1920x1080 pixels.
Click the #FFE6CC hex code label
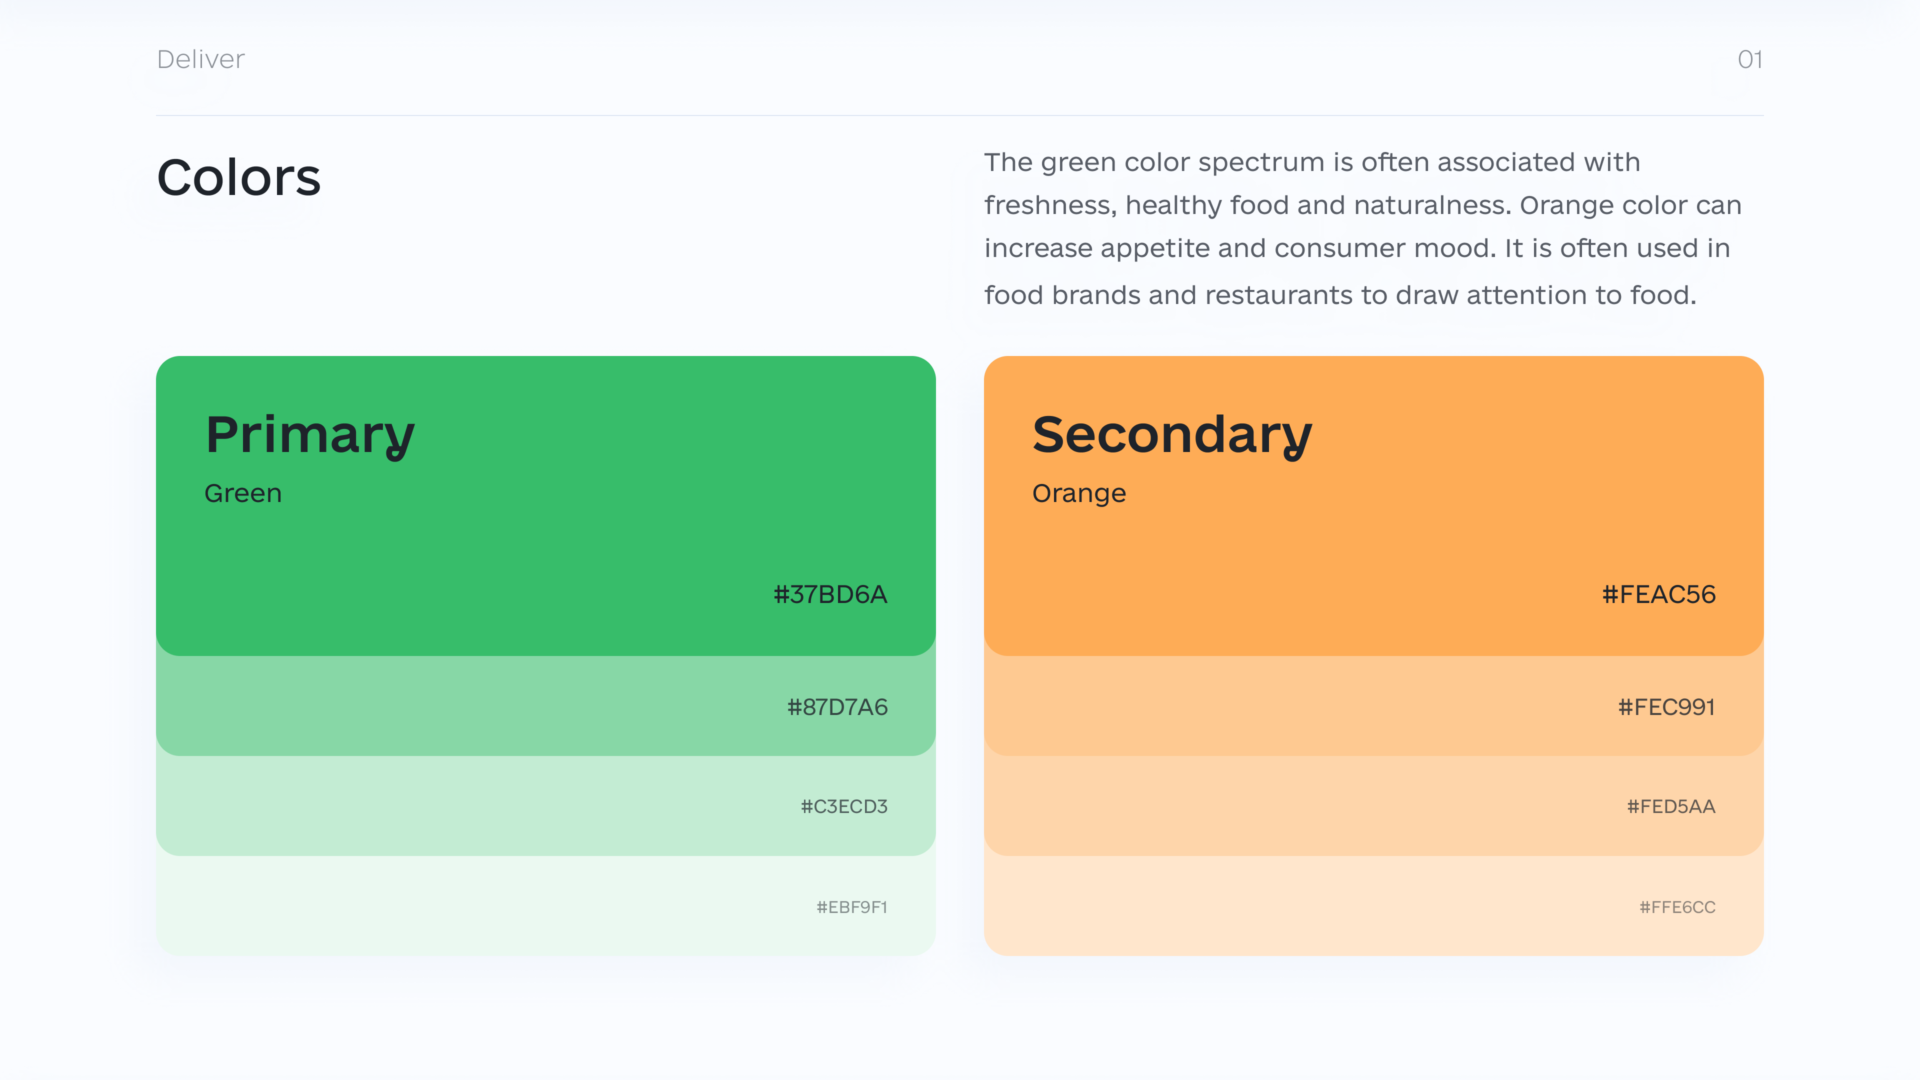pyautogui.click(x=1677, y=907)
